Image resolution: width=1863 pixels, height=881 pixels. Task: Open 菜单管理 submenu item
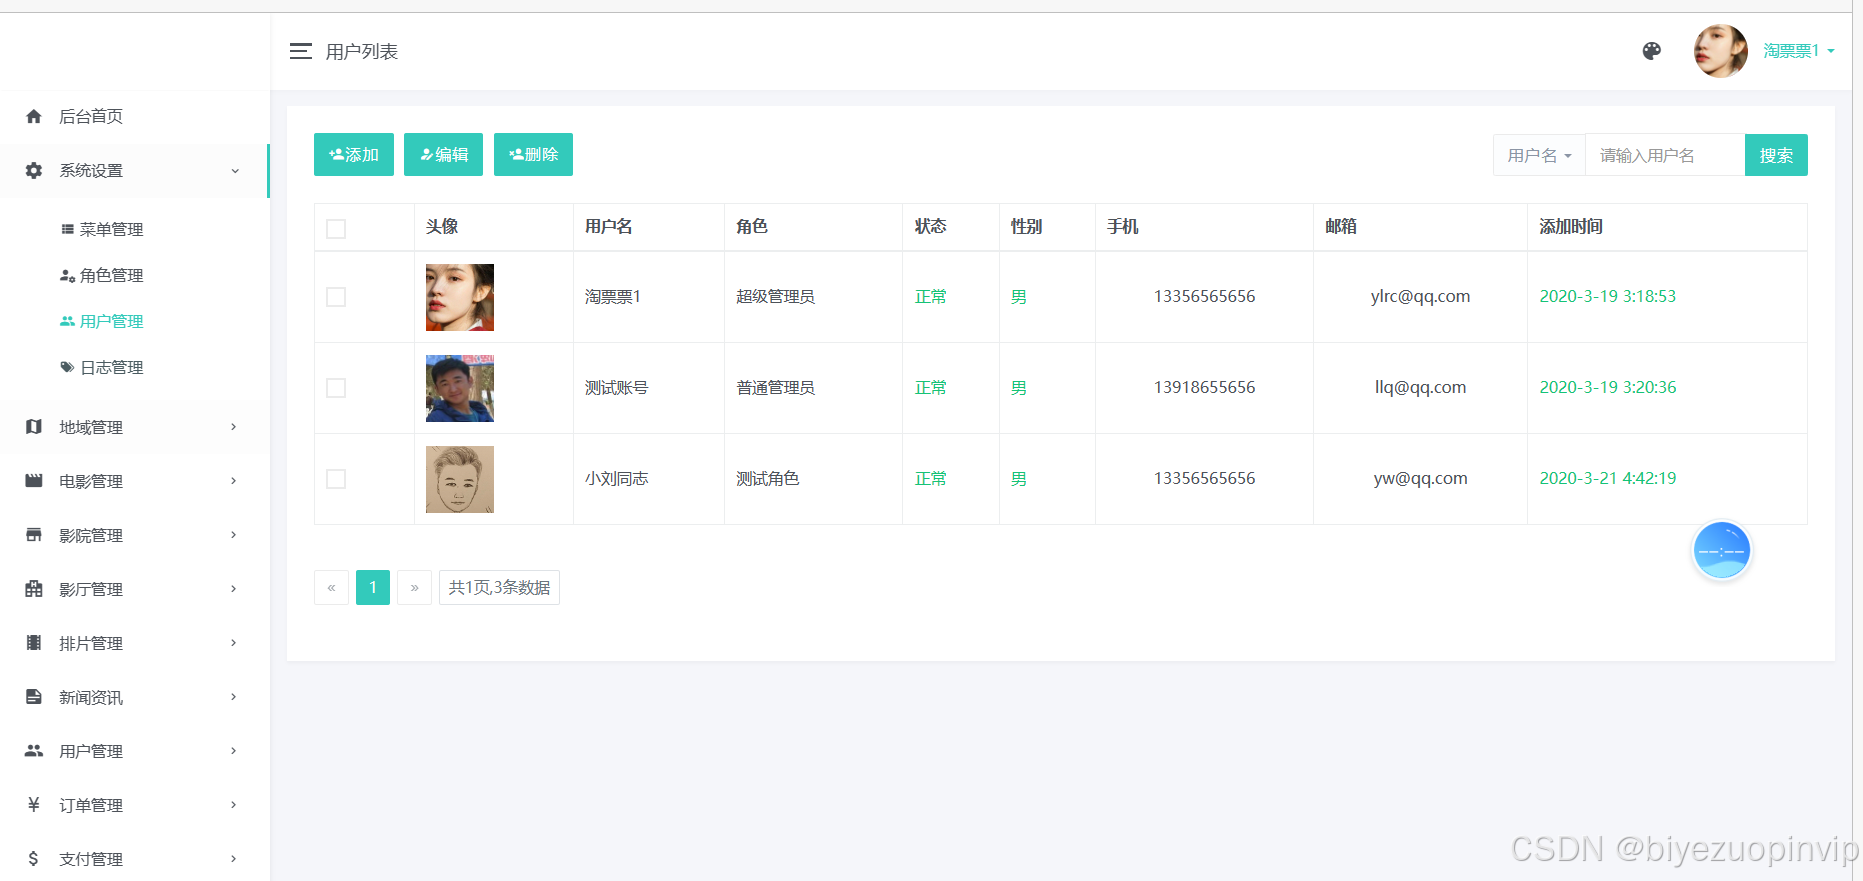pyautogui.click(x=102, y=229)
